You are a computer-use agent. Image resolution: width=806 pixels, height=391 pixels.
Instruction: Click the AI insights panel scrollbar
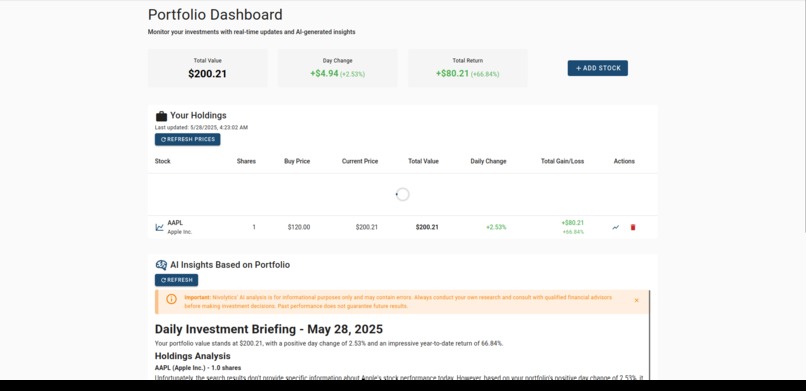coord(649,335)
